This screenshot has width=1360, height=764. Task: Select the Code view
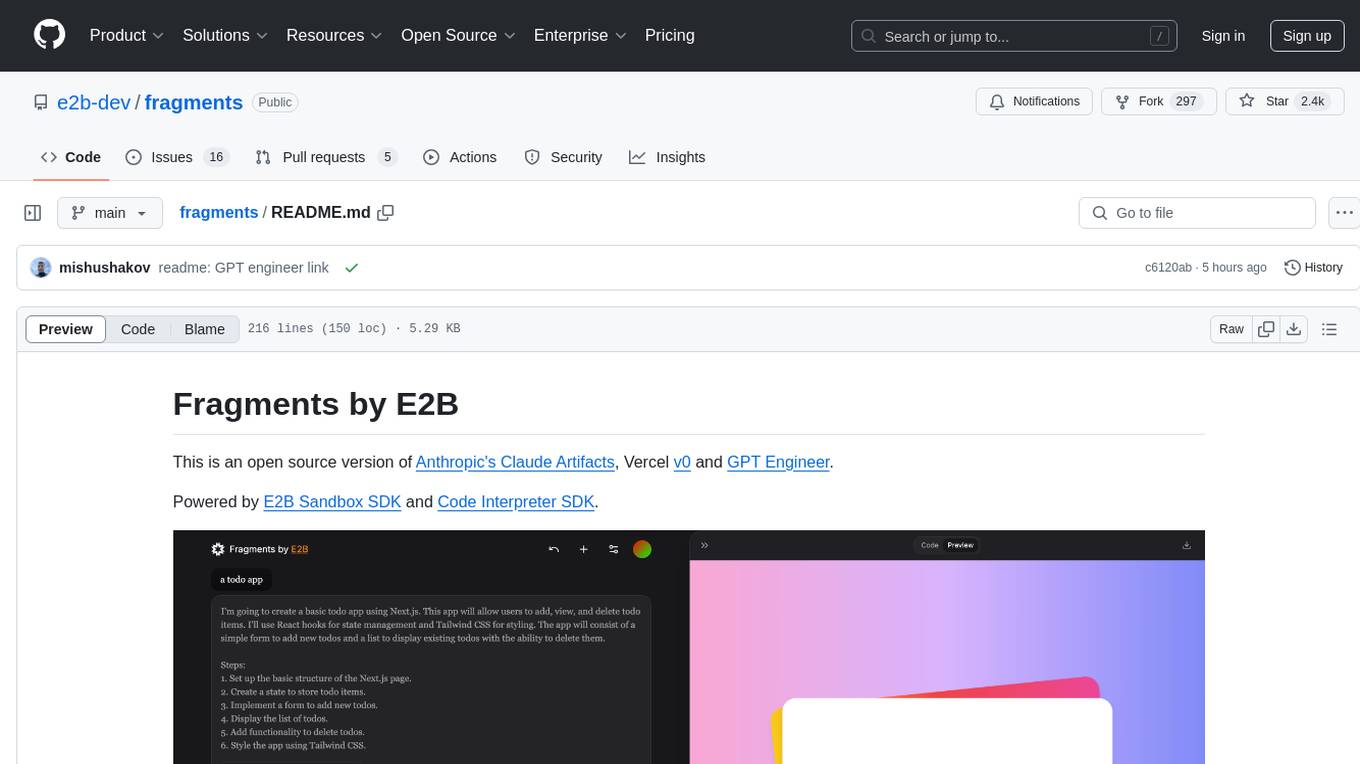(138, 329)
